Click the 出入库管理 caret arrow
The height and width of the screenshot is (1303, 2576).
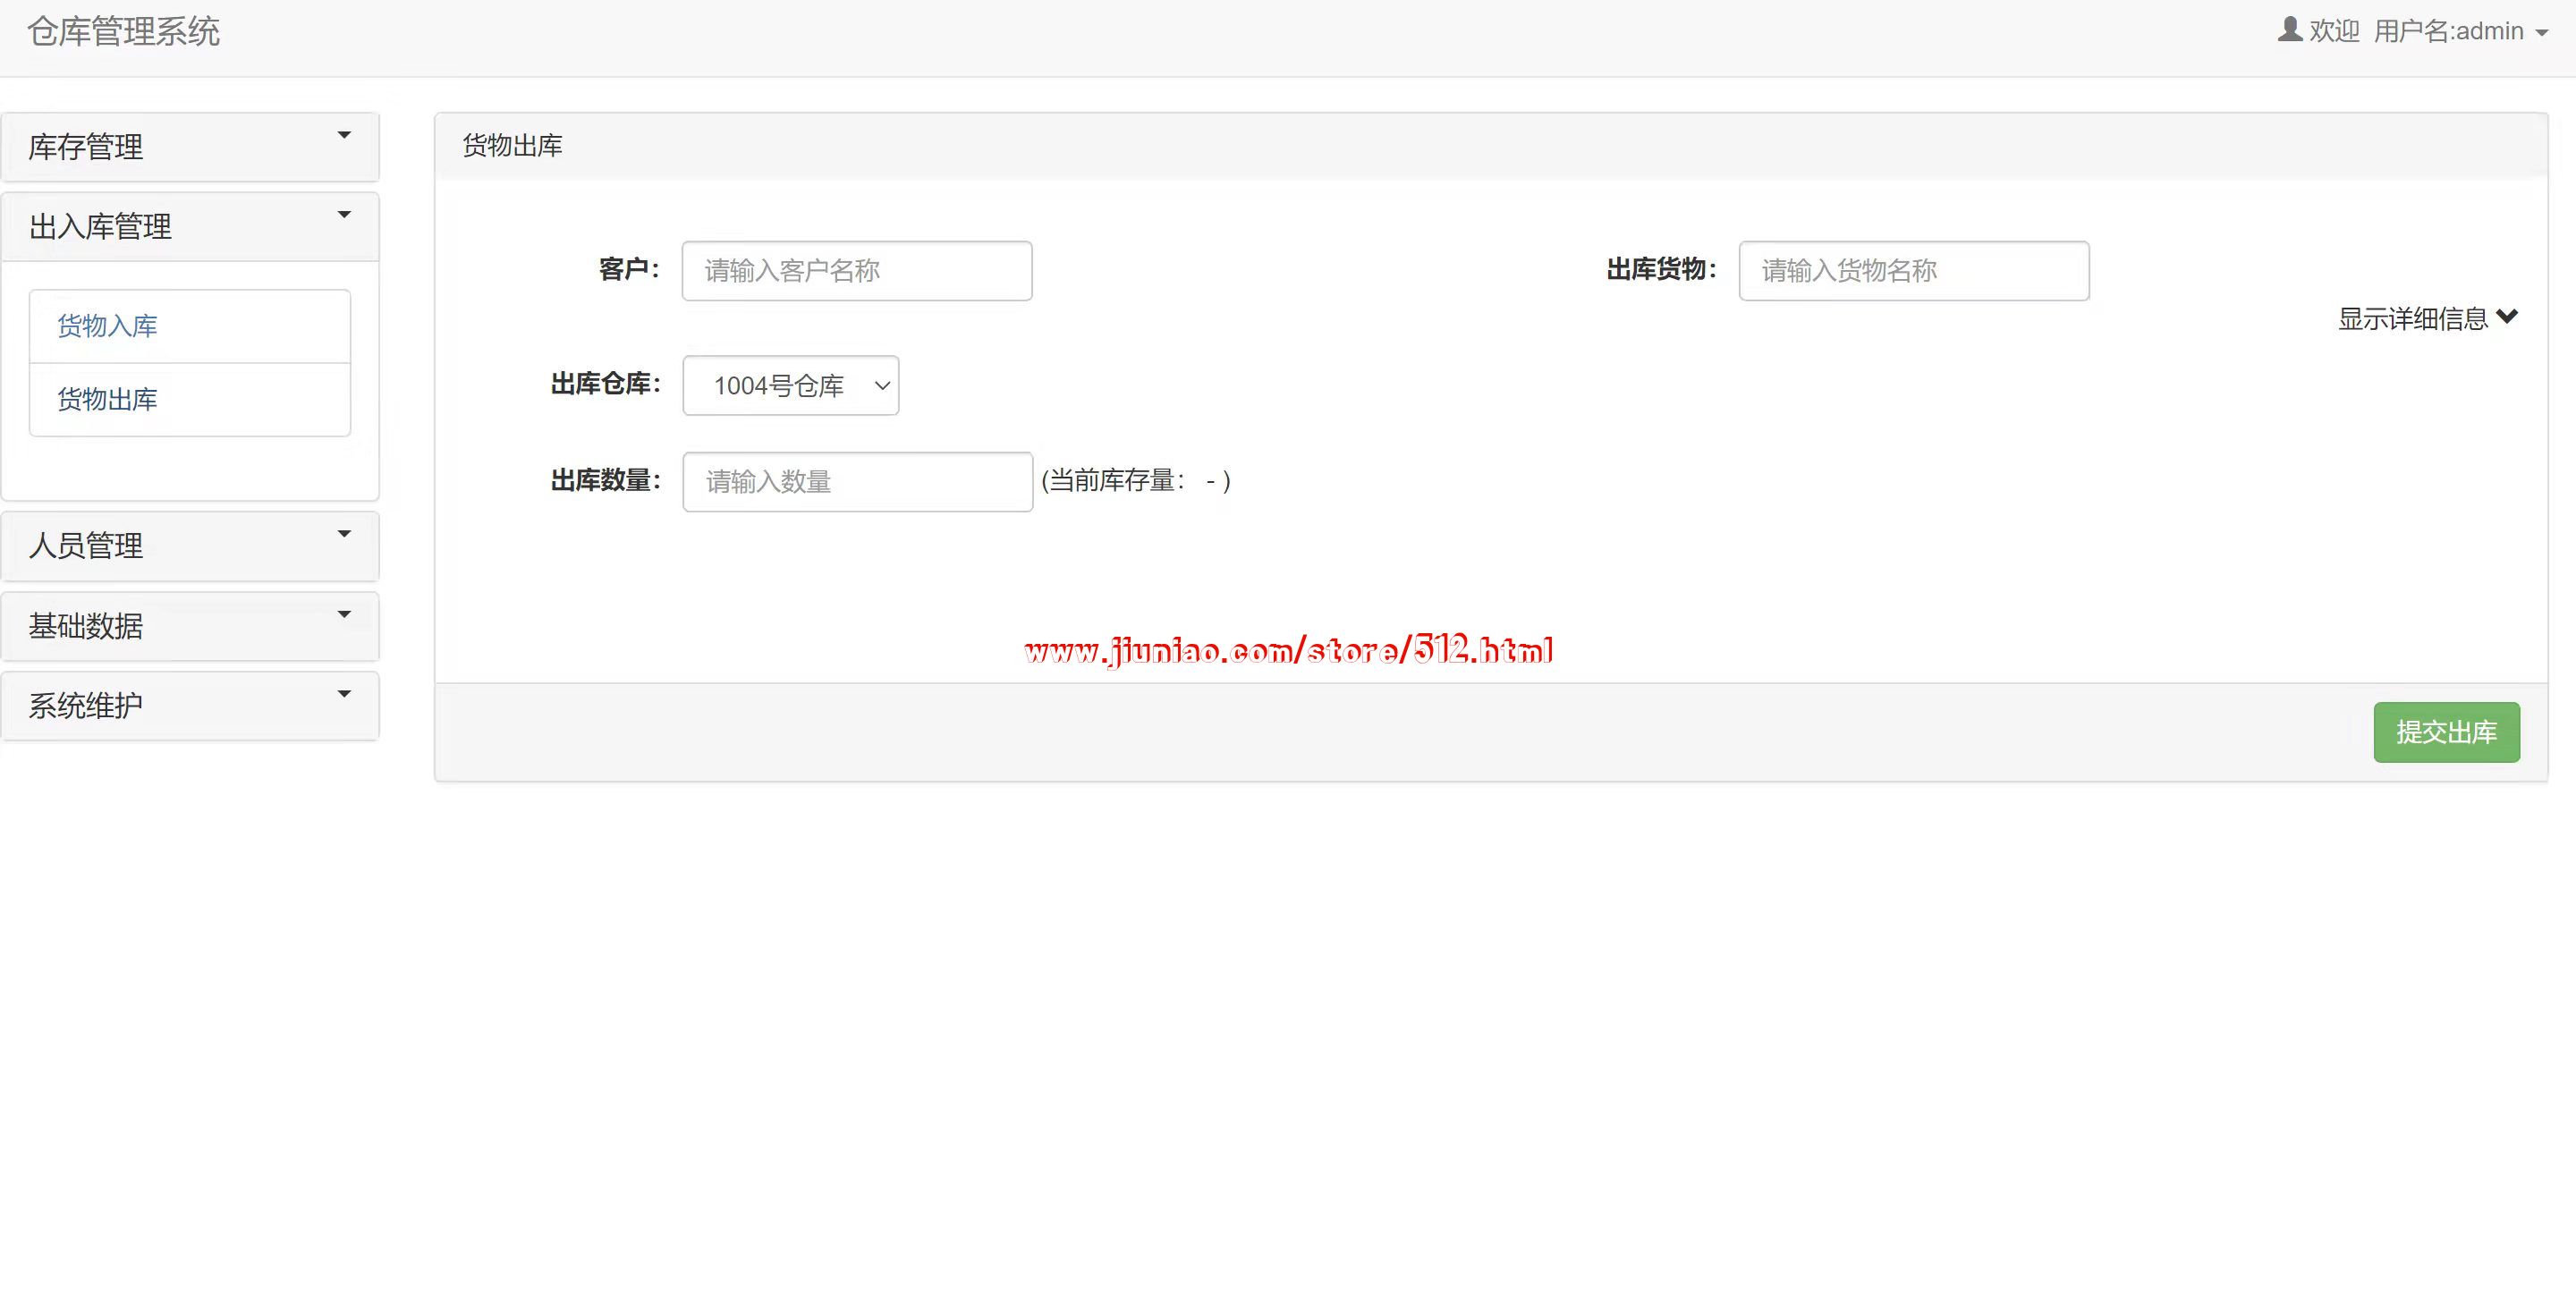click(x=344, y=215)
